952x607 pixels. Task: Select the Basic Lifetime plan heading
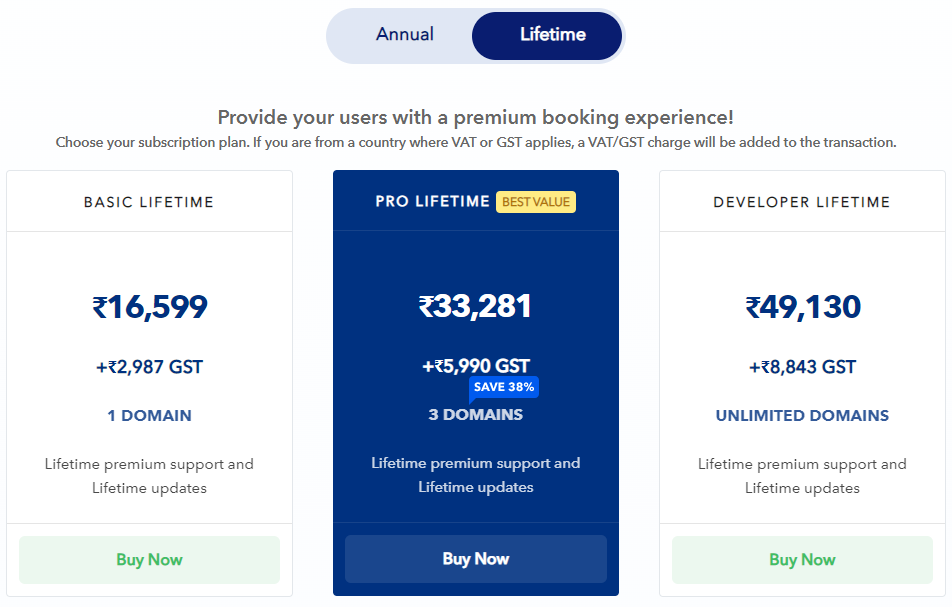click(149, 202)
